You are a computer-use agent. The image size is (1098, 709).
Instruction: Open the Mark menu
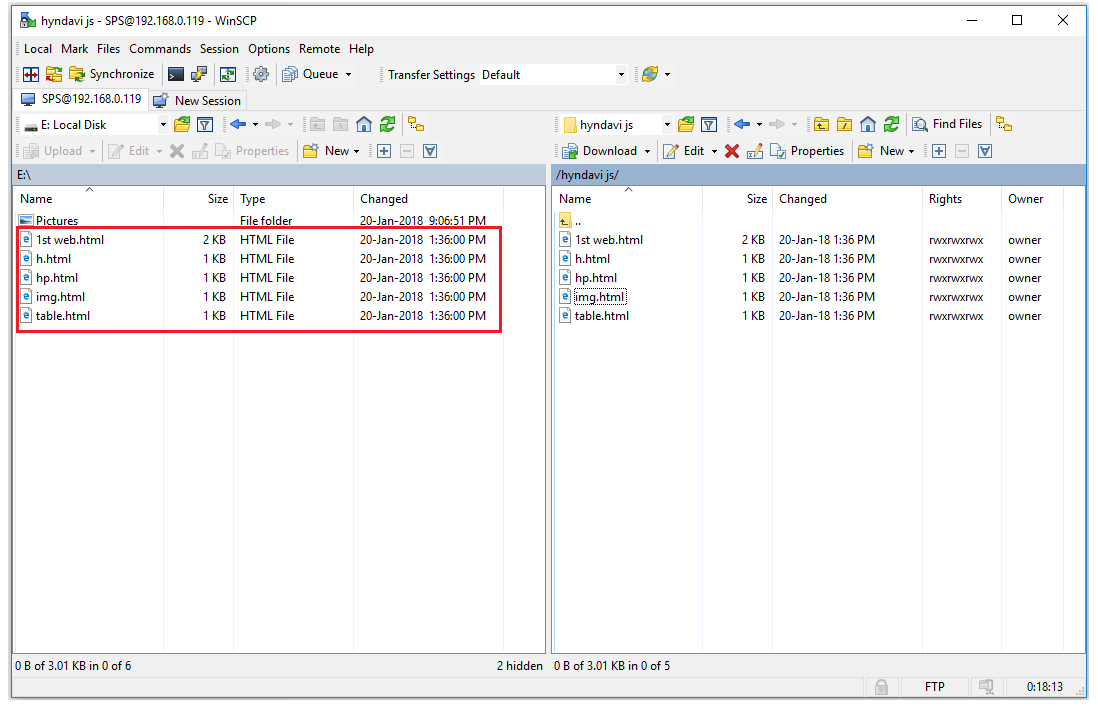point(74,49)
